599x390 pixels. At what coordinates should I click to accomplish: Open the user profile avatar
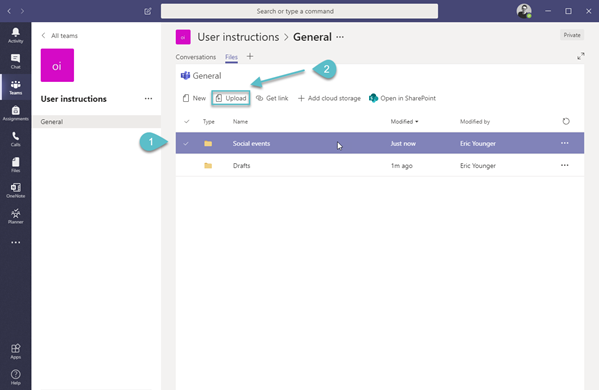coord(524,11)
